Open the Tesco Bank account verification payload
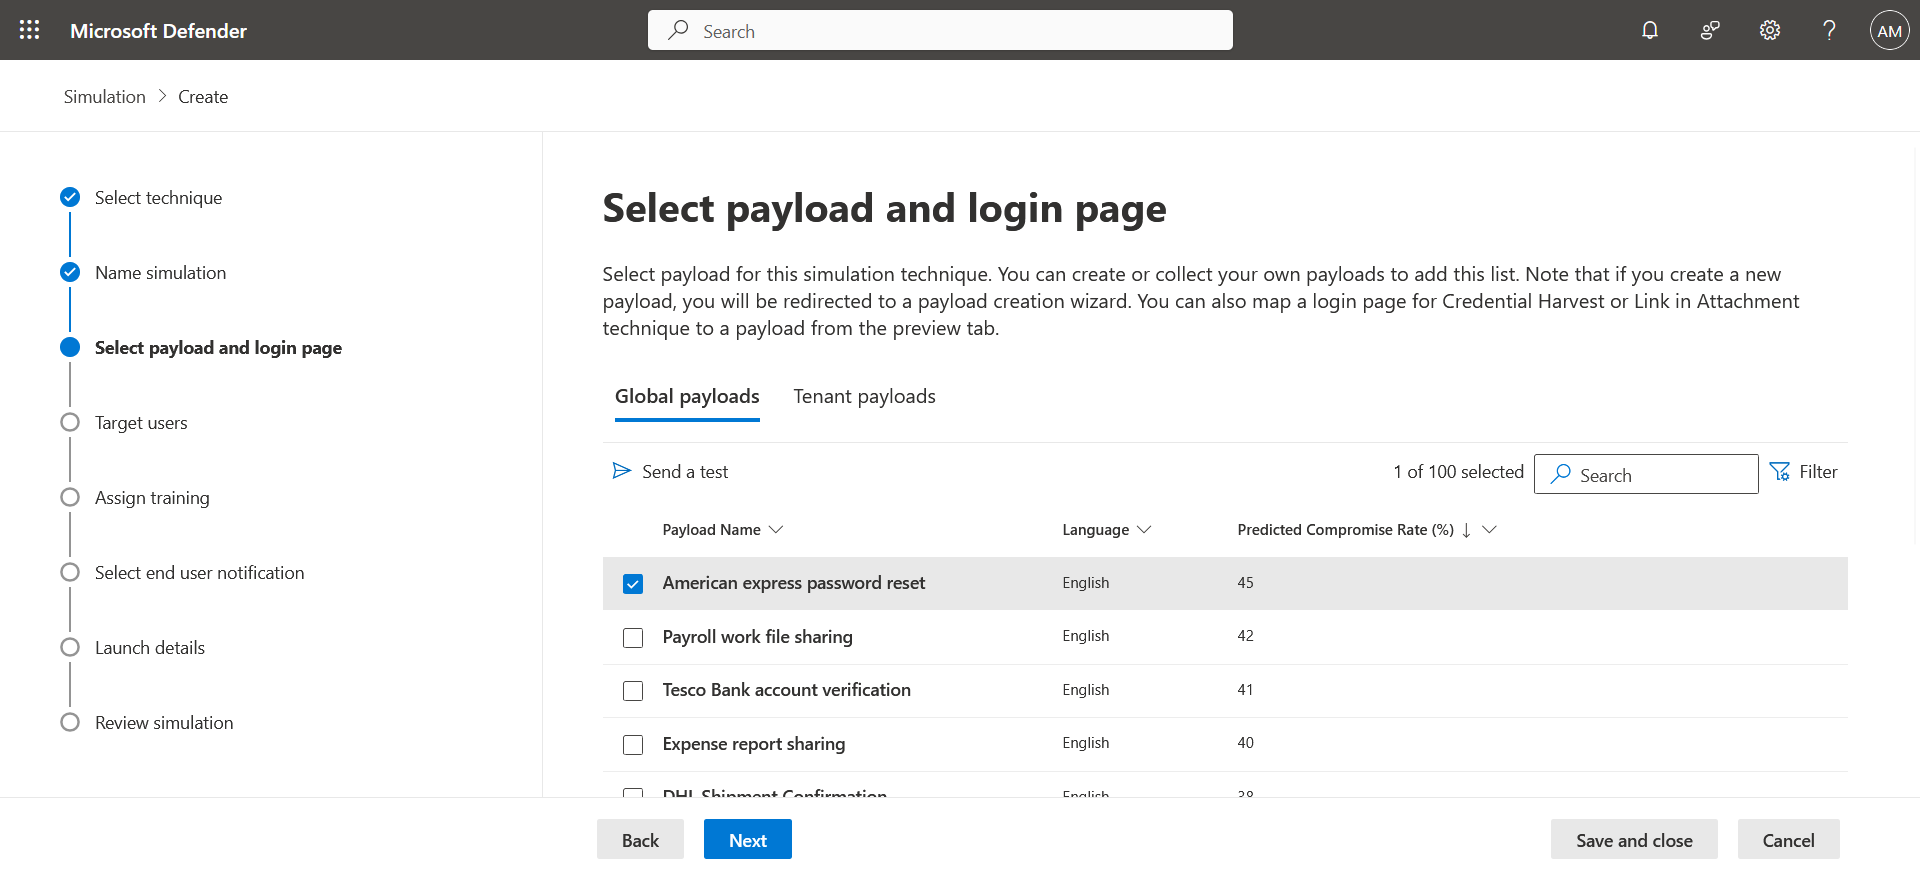The height and width of the screenshot is (879, 1920). tap(787, 690)
